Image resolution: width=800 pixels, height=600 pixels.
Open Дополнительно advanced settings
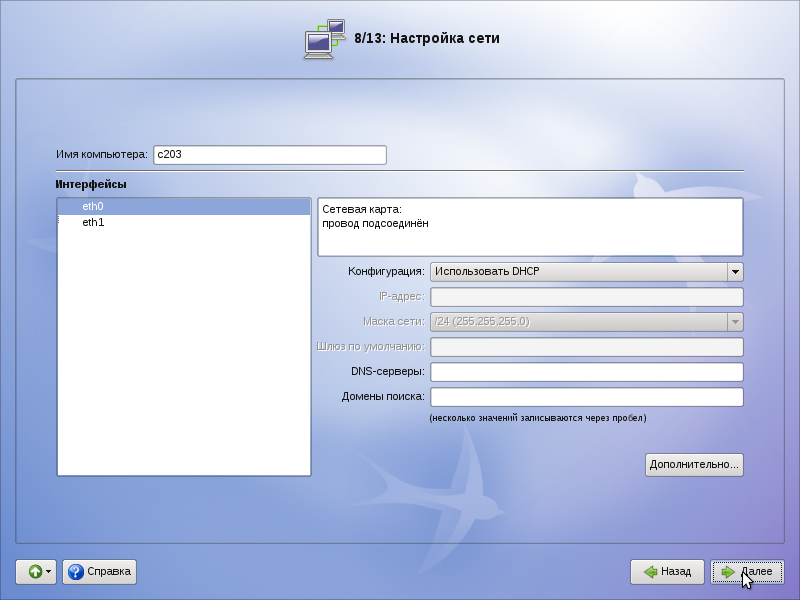click(694, 464)
